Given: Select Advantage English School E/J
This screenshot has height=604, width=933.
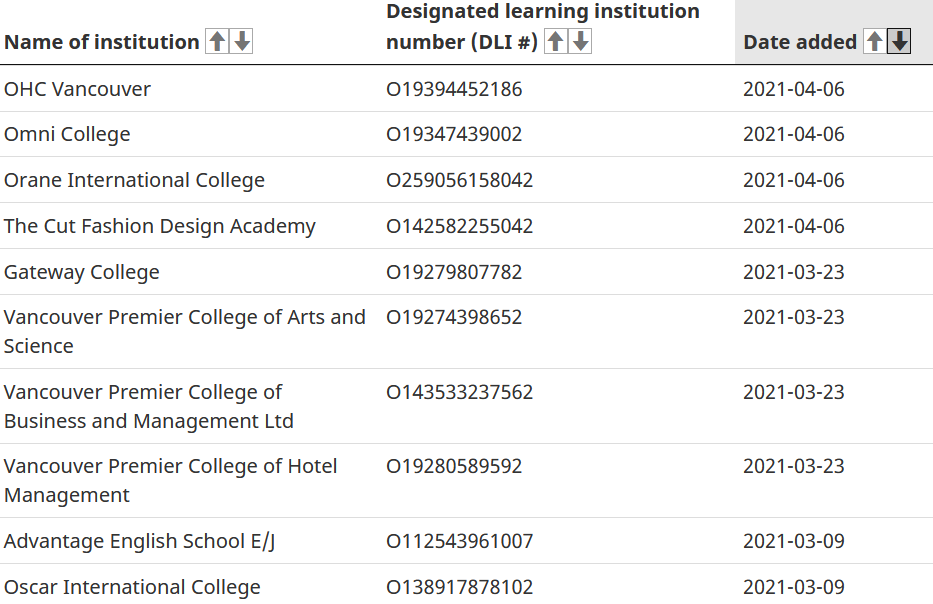Looking at the screenshot, I should [140, 541].
